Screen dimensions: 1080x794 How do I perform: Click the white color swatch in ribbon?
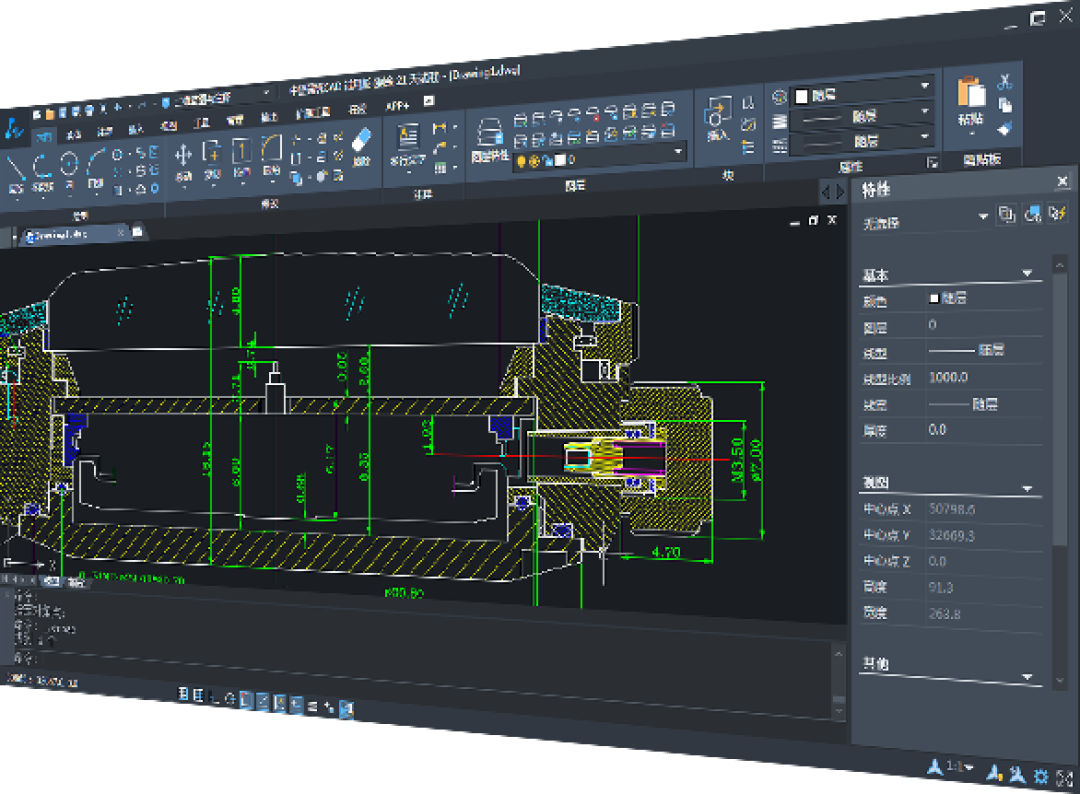tap(801, 96)
